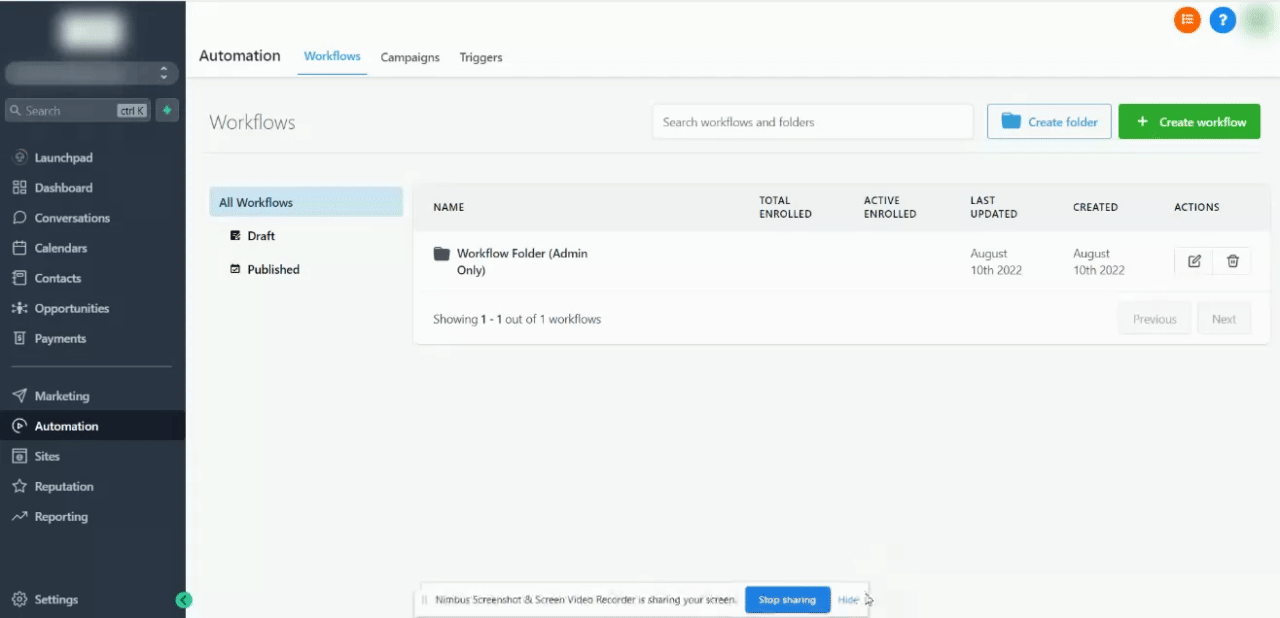This screenshot has width=1280, height=618.
Task: Filter by Published workflows
Action: point(273,269)
